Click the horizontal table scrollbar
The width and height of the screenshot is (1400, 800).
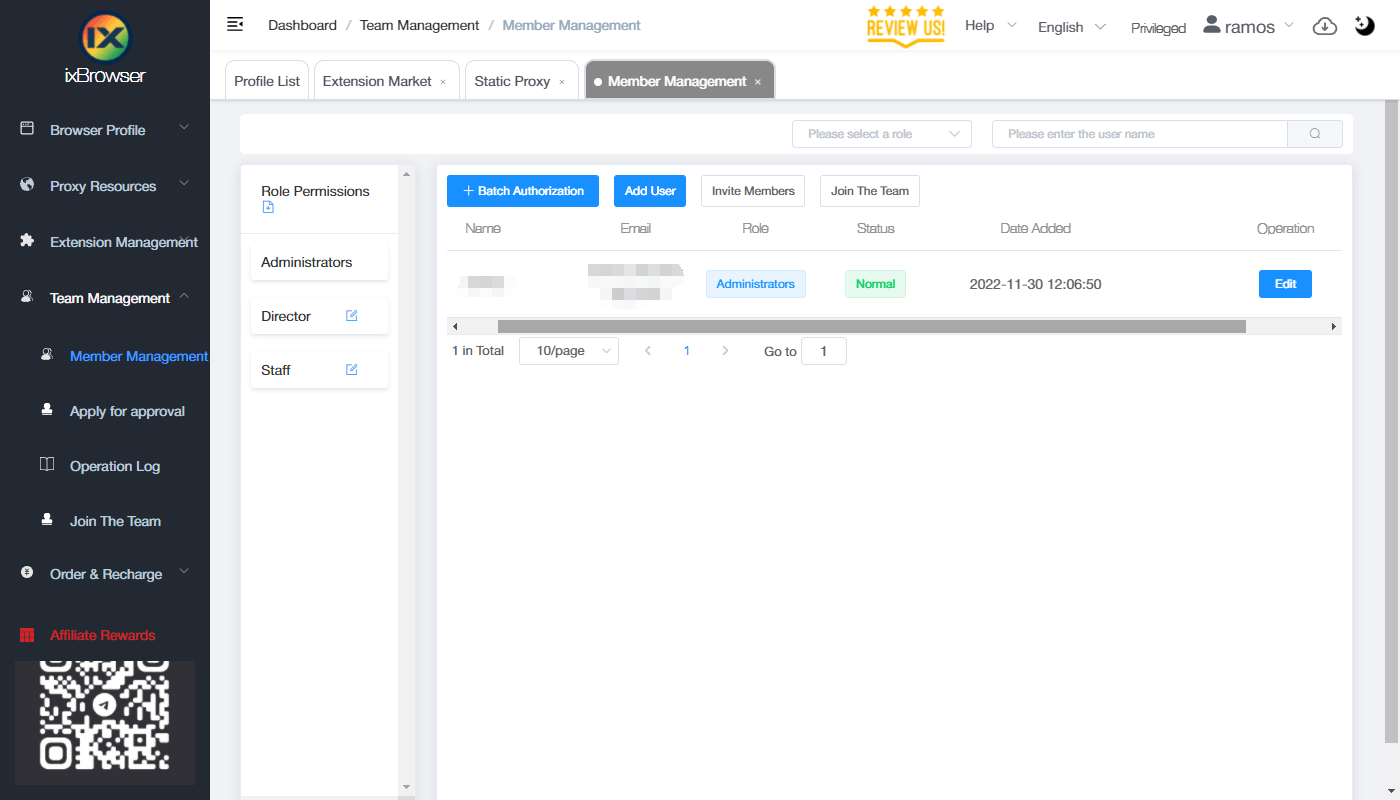click(870, 326)
